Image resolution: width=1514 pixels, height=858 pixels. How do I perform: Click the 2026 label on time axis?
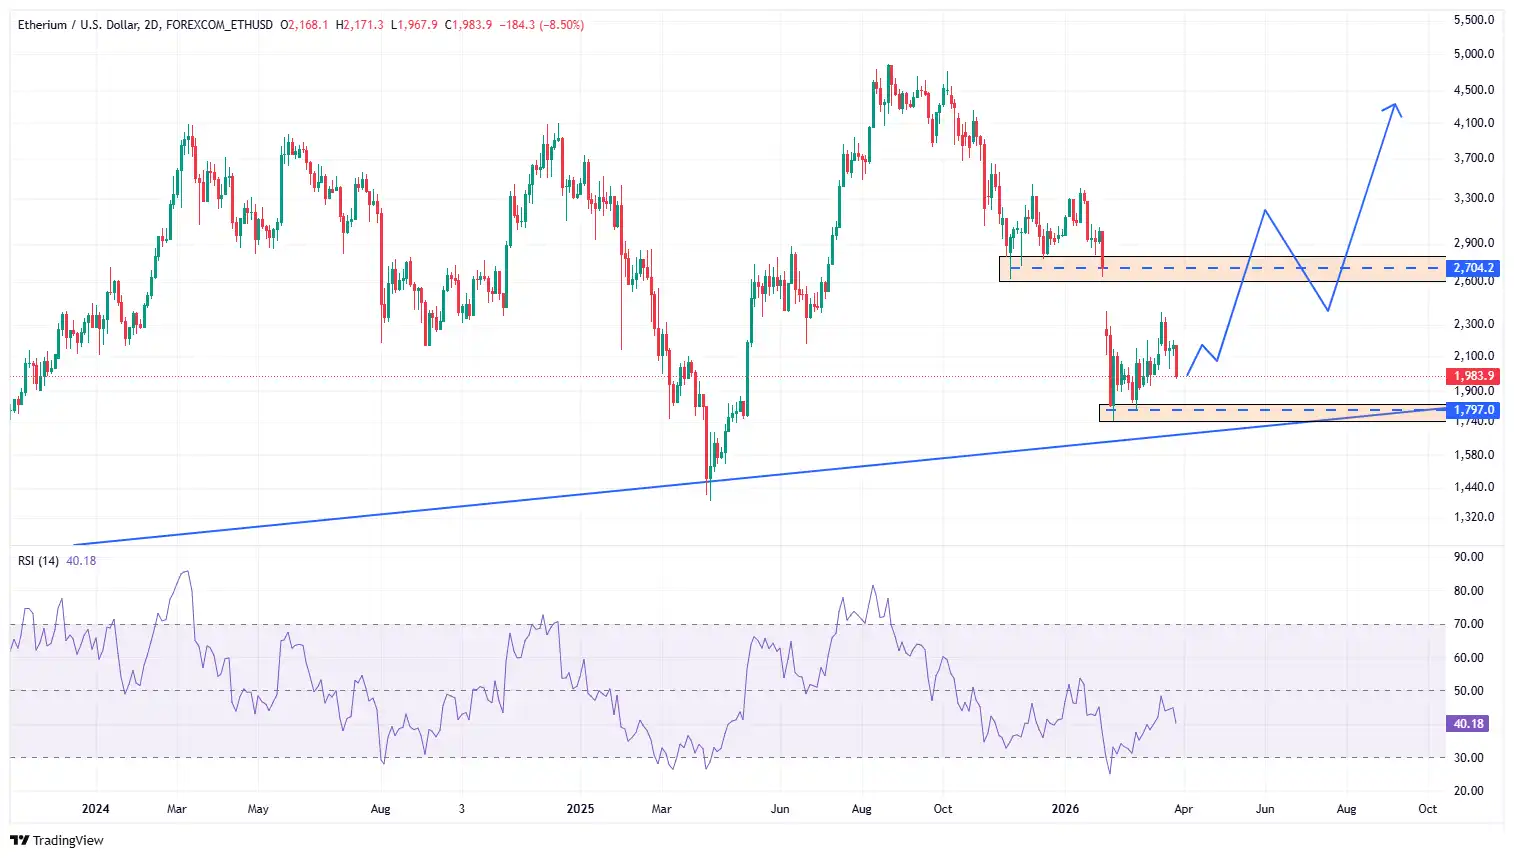tap(1066, 809)
